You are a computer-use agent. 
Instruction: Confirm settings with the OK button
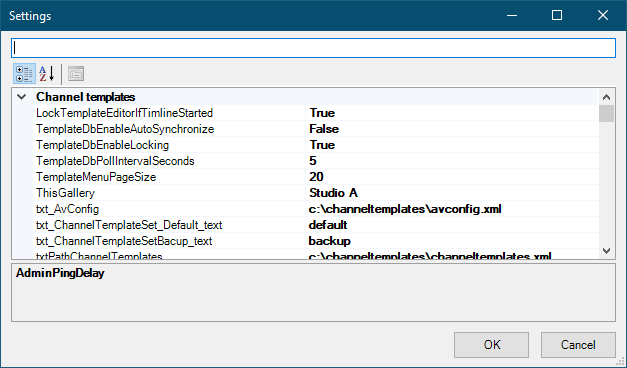(x=491, y=345)
